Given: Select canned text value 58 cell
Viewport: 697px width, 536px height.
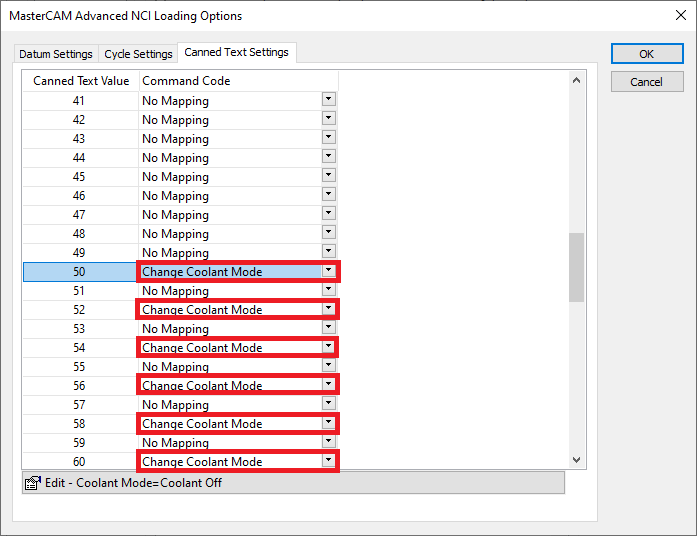Looking at the screenshot, I should coord(80,424).
